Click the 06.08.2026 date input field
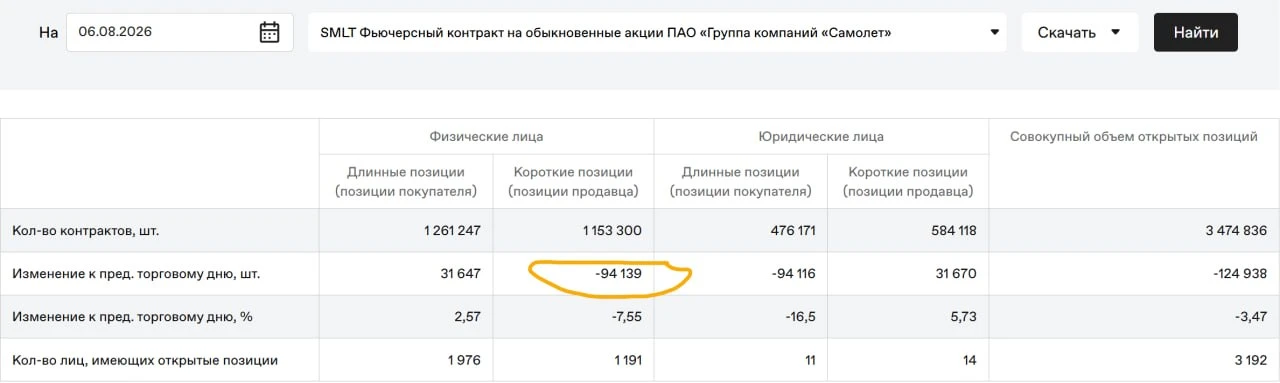This screenshot has height=383, width=1280. [x=180, y=32]
